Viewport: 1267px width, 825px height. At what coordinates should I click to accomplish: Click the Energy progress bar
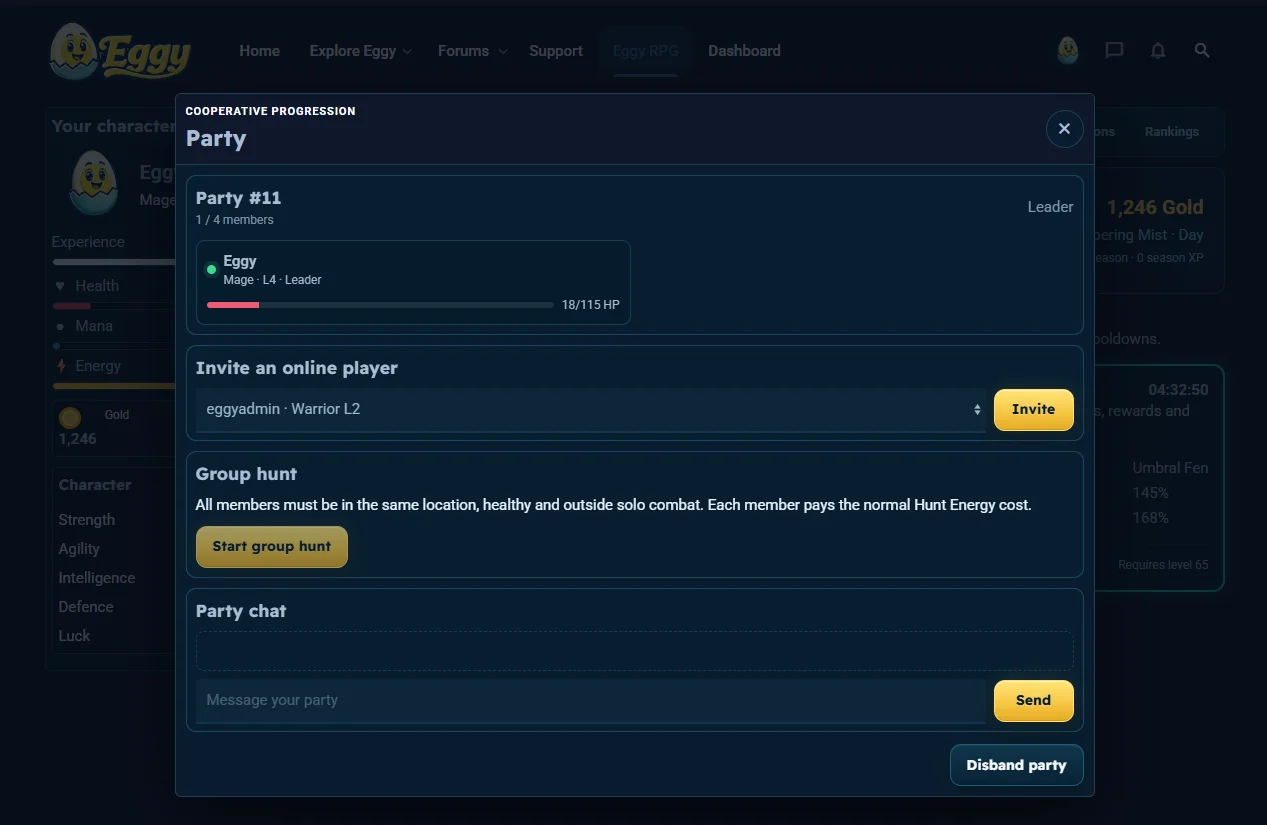click(x=115, y=386)
